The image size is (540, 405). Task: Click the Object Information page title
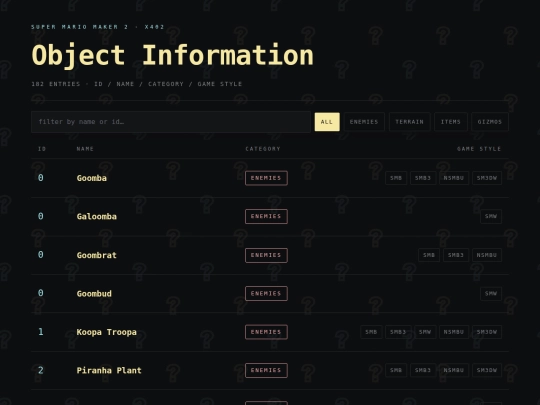pos(173,55)
